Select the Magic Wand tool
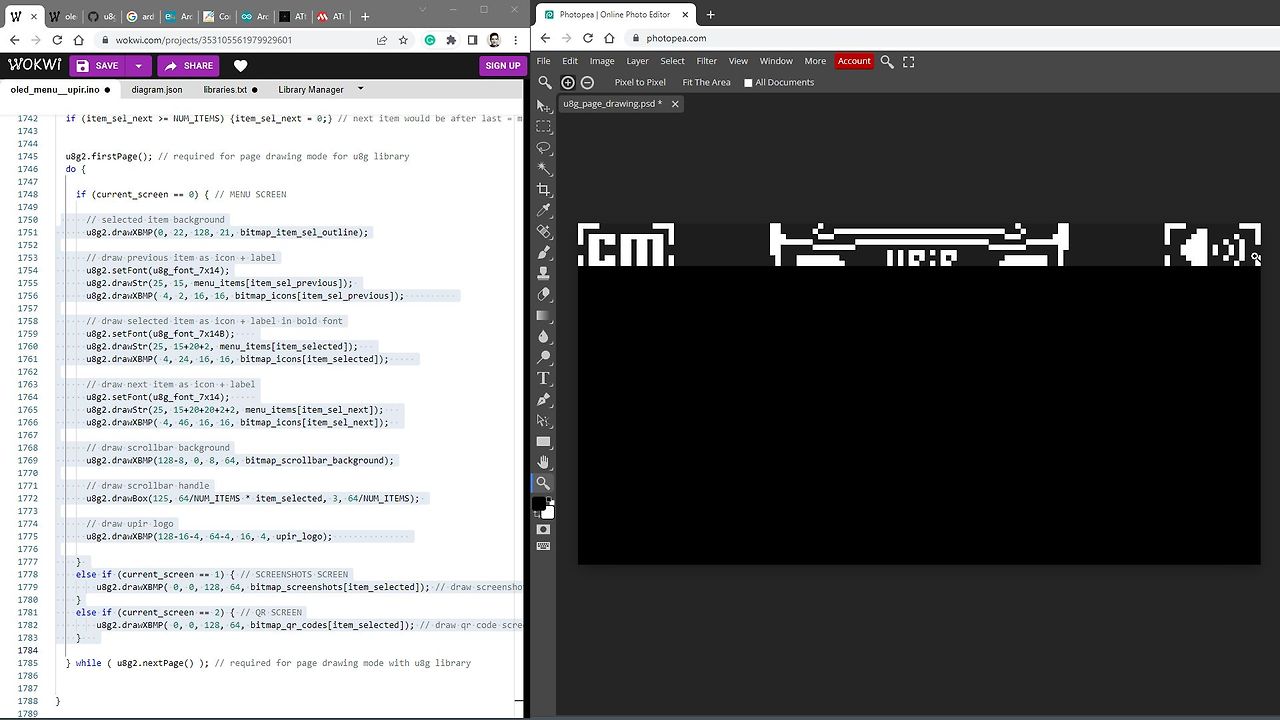This screenshot has width=1280, height=720. (544, 168)
